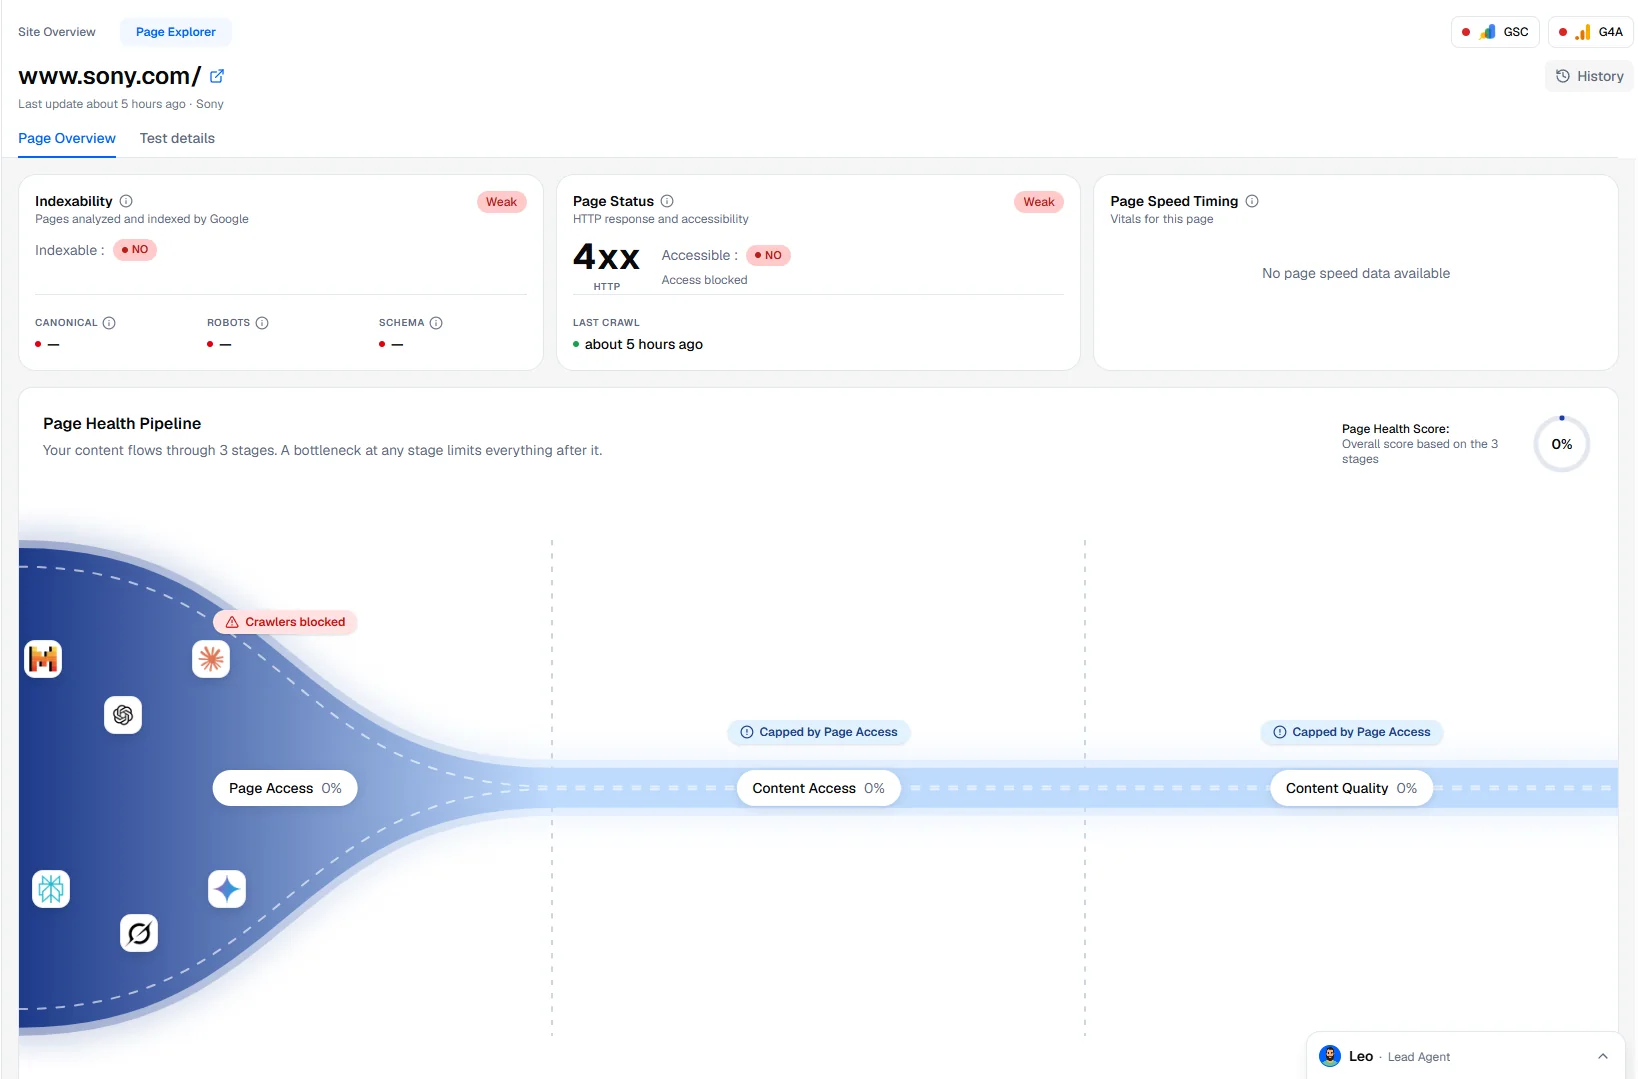Show info tooltip for Indexability
The width and height of the screenshot is (1638, 1079).
(x=126, y=201)
